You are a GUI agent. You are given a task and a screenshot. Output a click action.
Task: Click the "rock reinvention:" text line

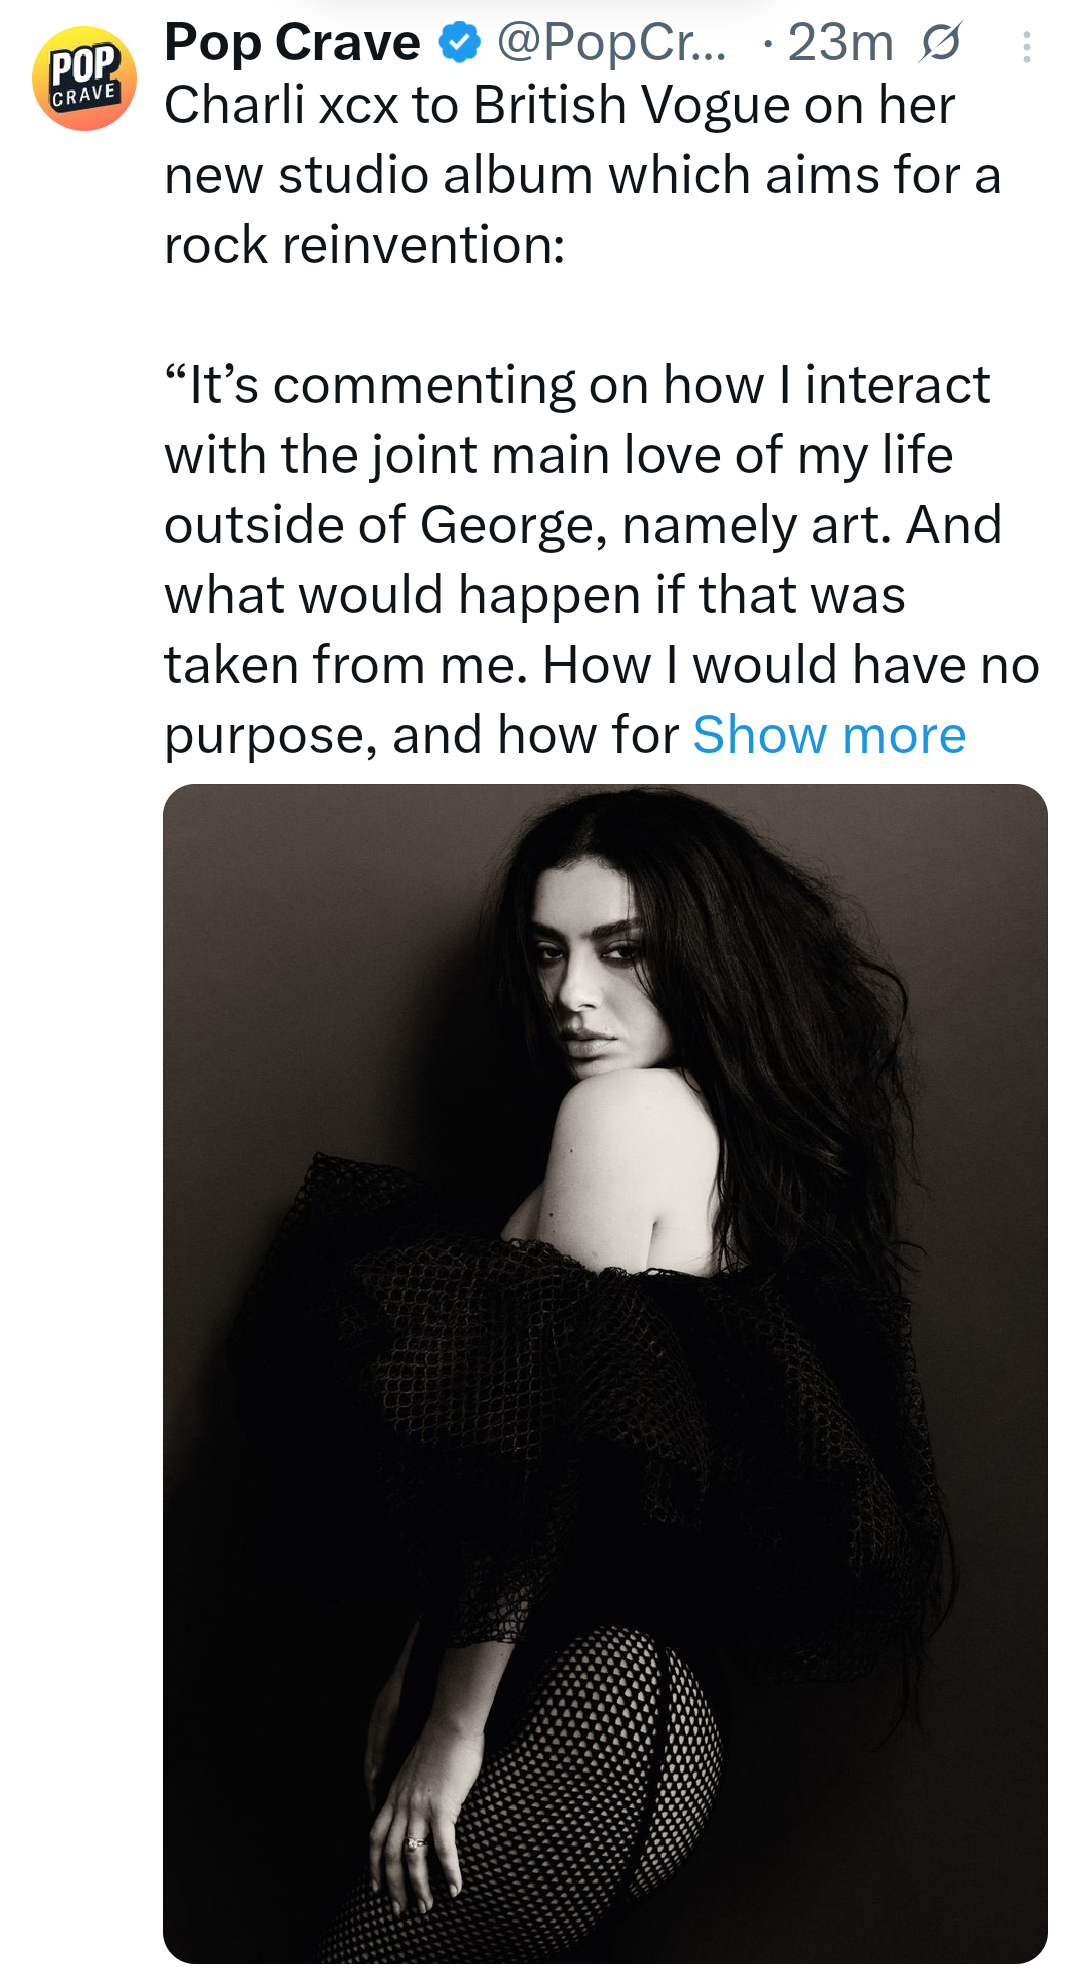[365, 246]
